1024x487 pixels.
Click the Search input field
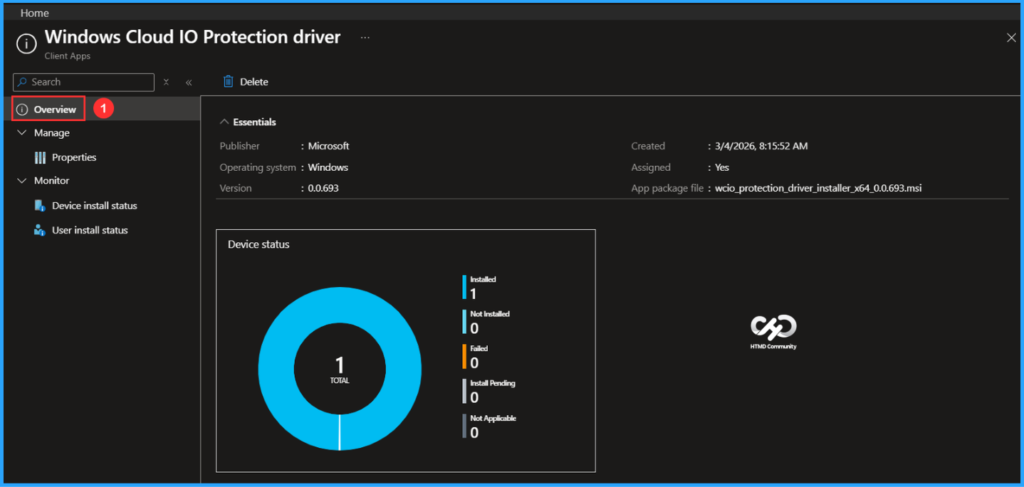(x=84, y=82)
